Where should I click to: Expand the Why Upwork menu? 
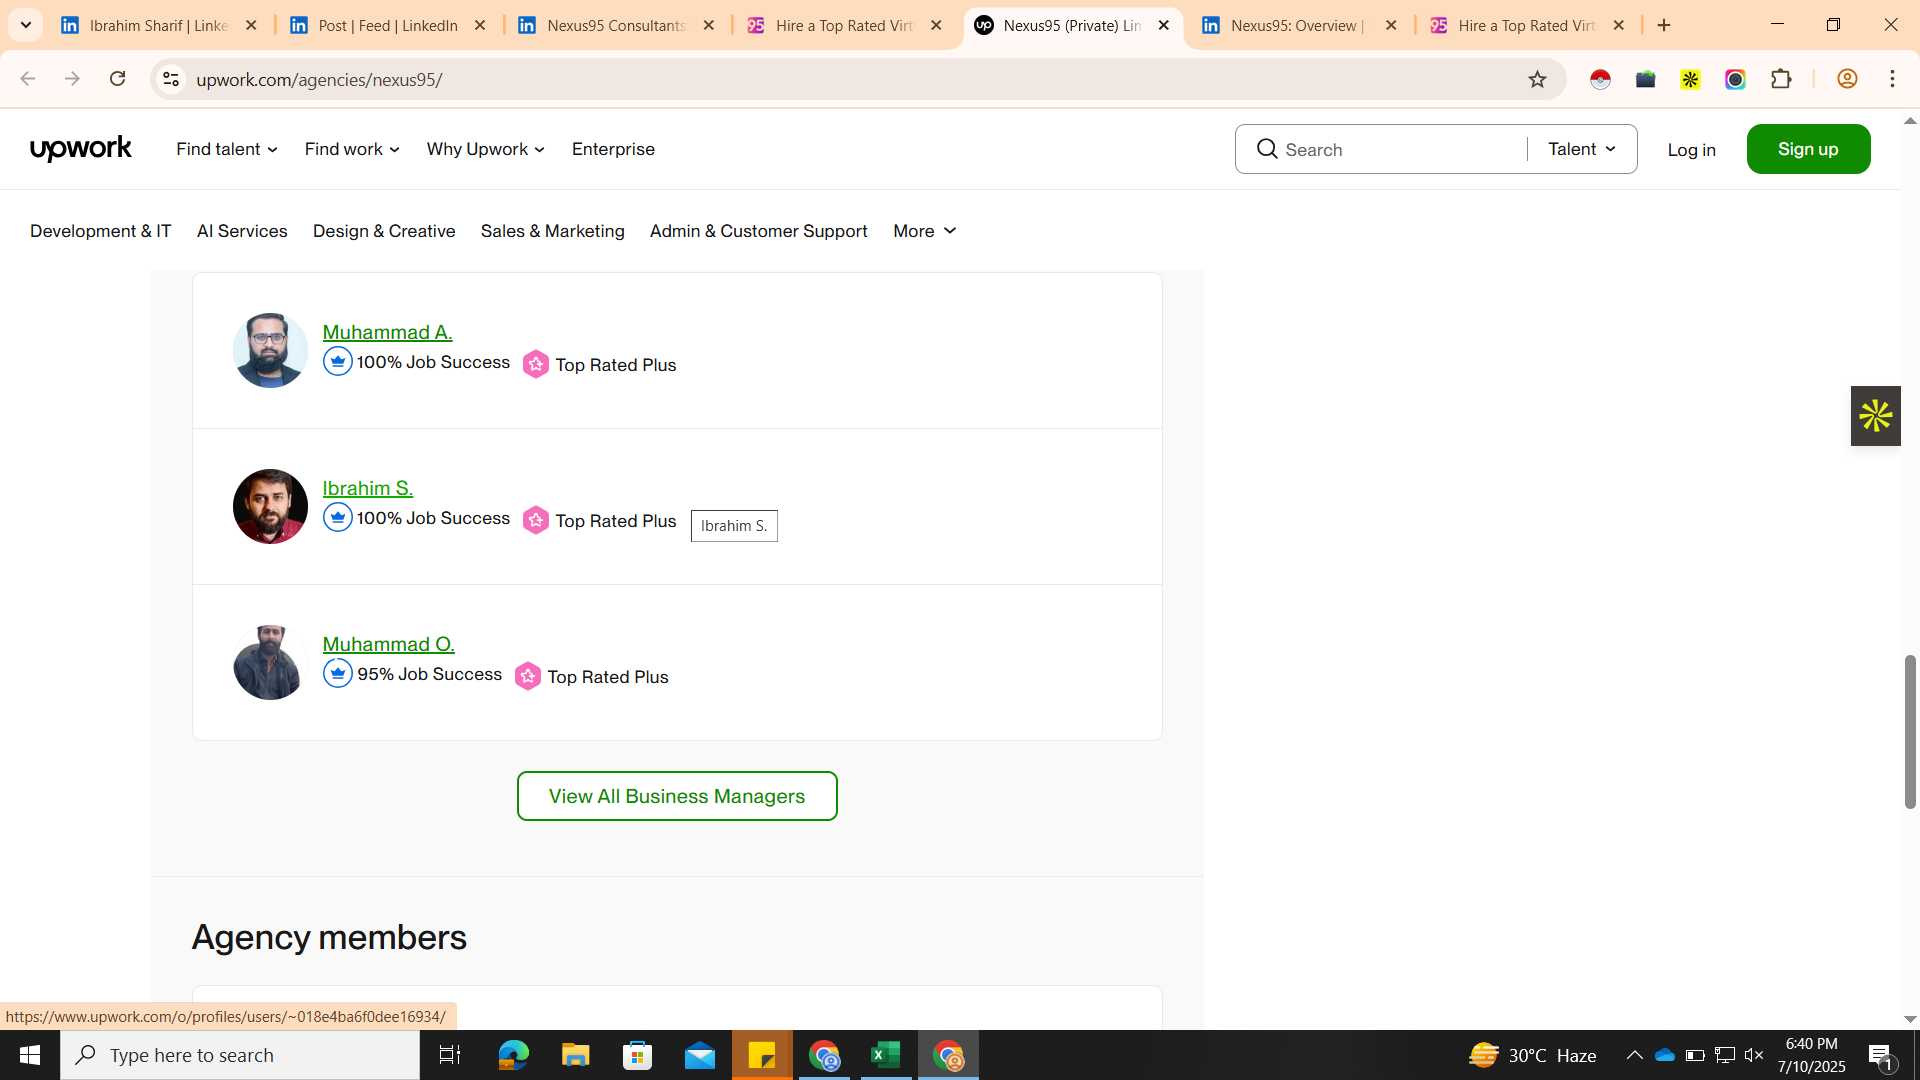pyautogui.click(x=486, y=149)
